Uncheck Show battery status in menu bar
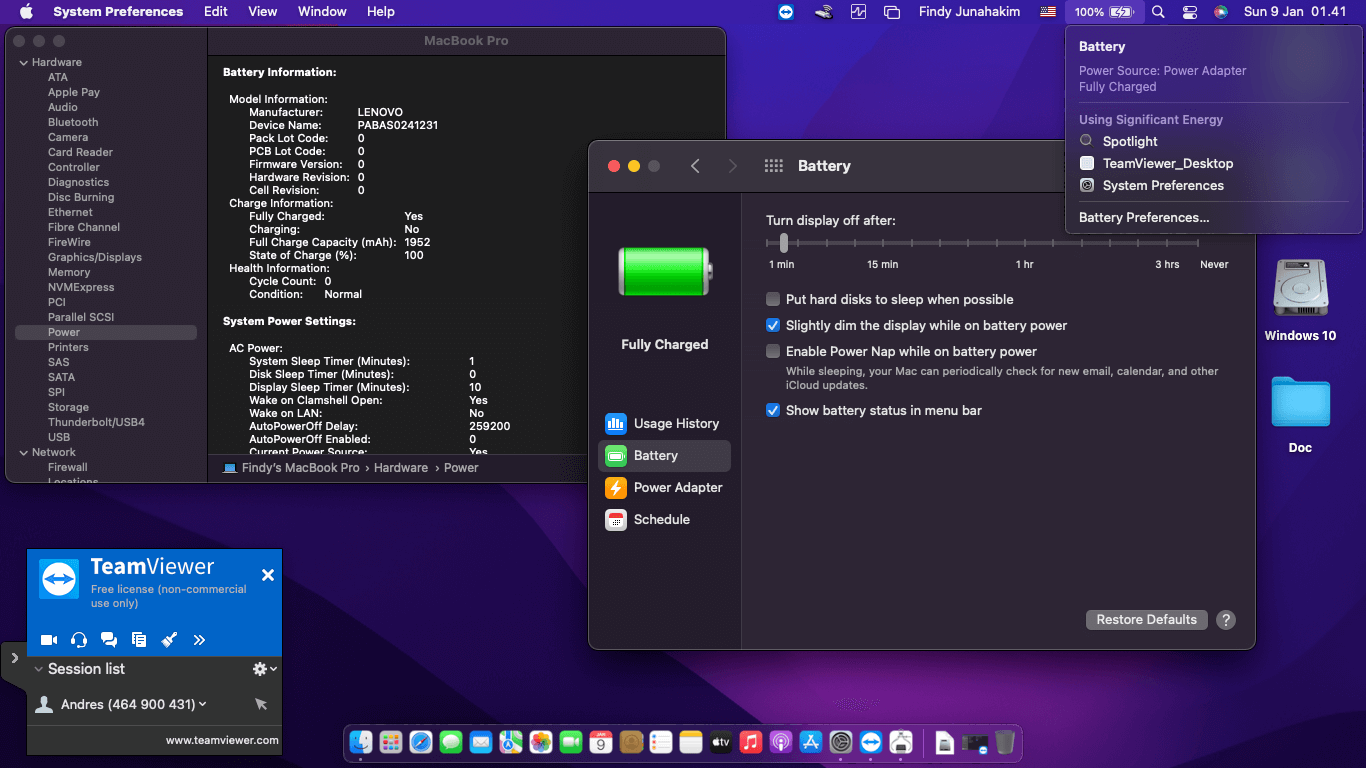The width and height of the screenshot is (1366, 768). pos(773,410)
